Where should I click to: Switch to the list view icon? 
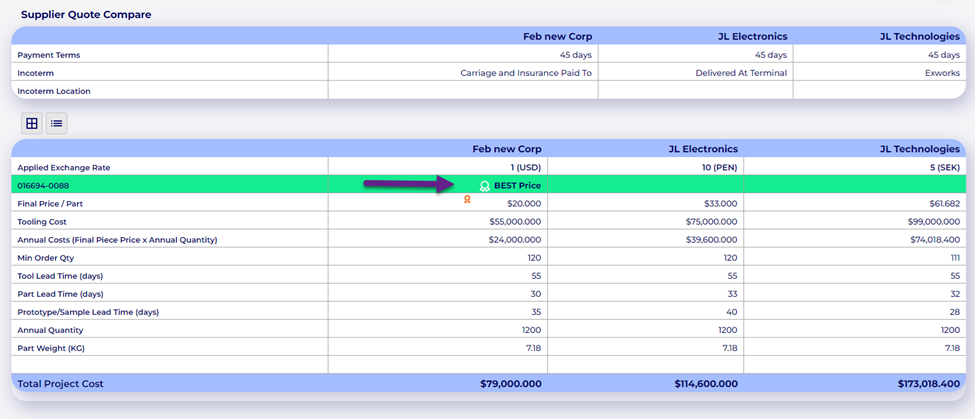pos(57,124)
